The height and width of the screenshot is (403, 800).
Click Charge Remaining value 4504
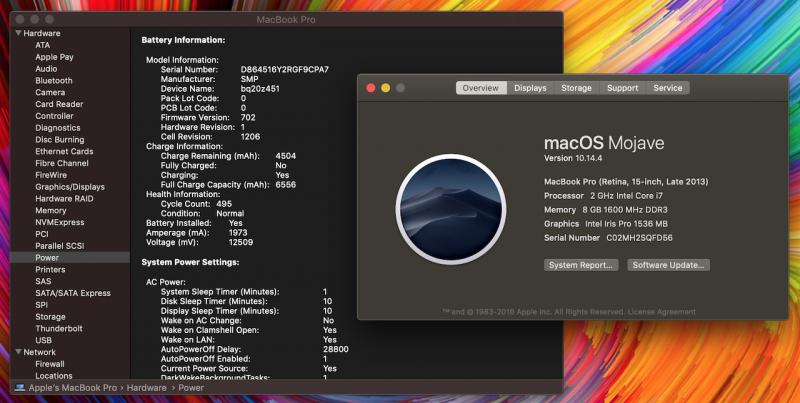coord(286,156)
